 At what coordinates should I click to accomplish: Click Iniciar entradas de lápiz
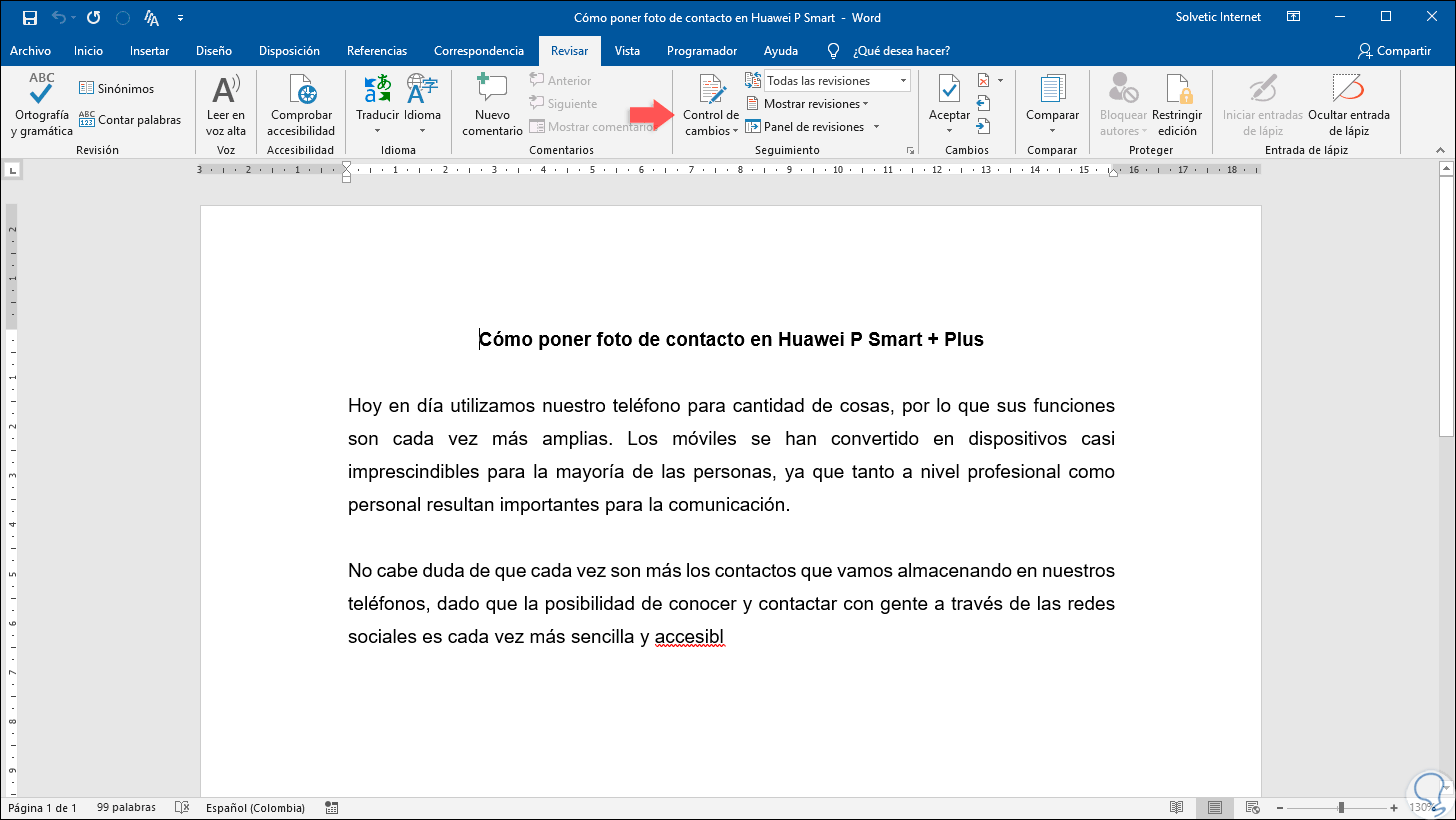pos(1261,105)
